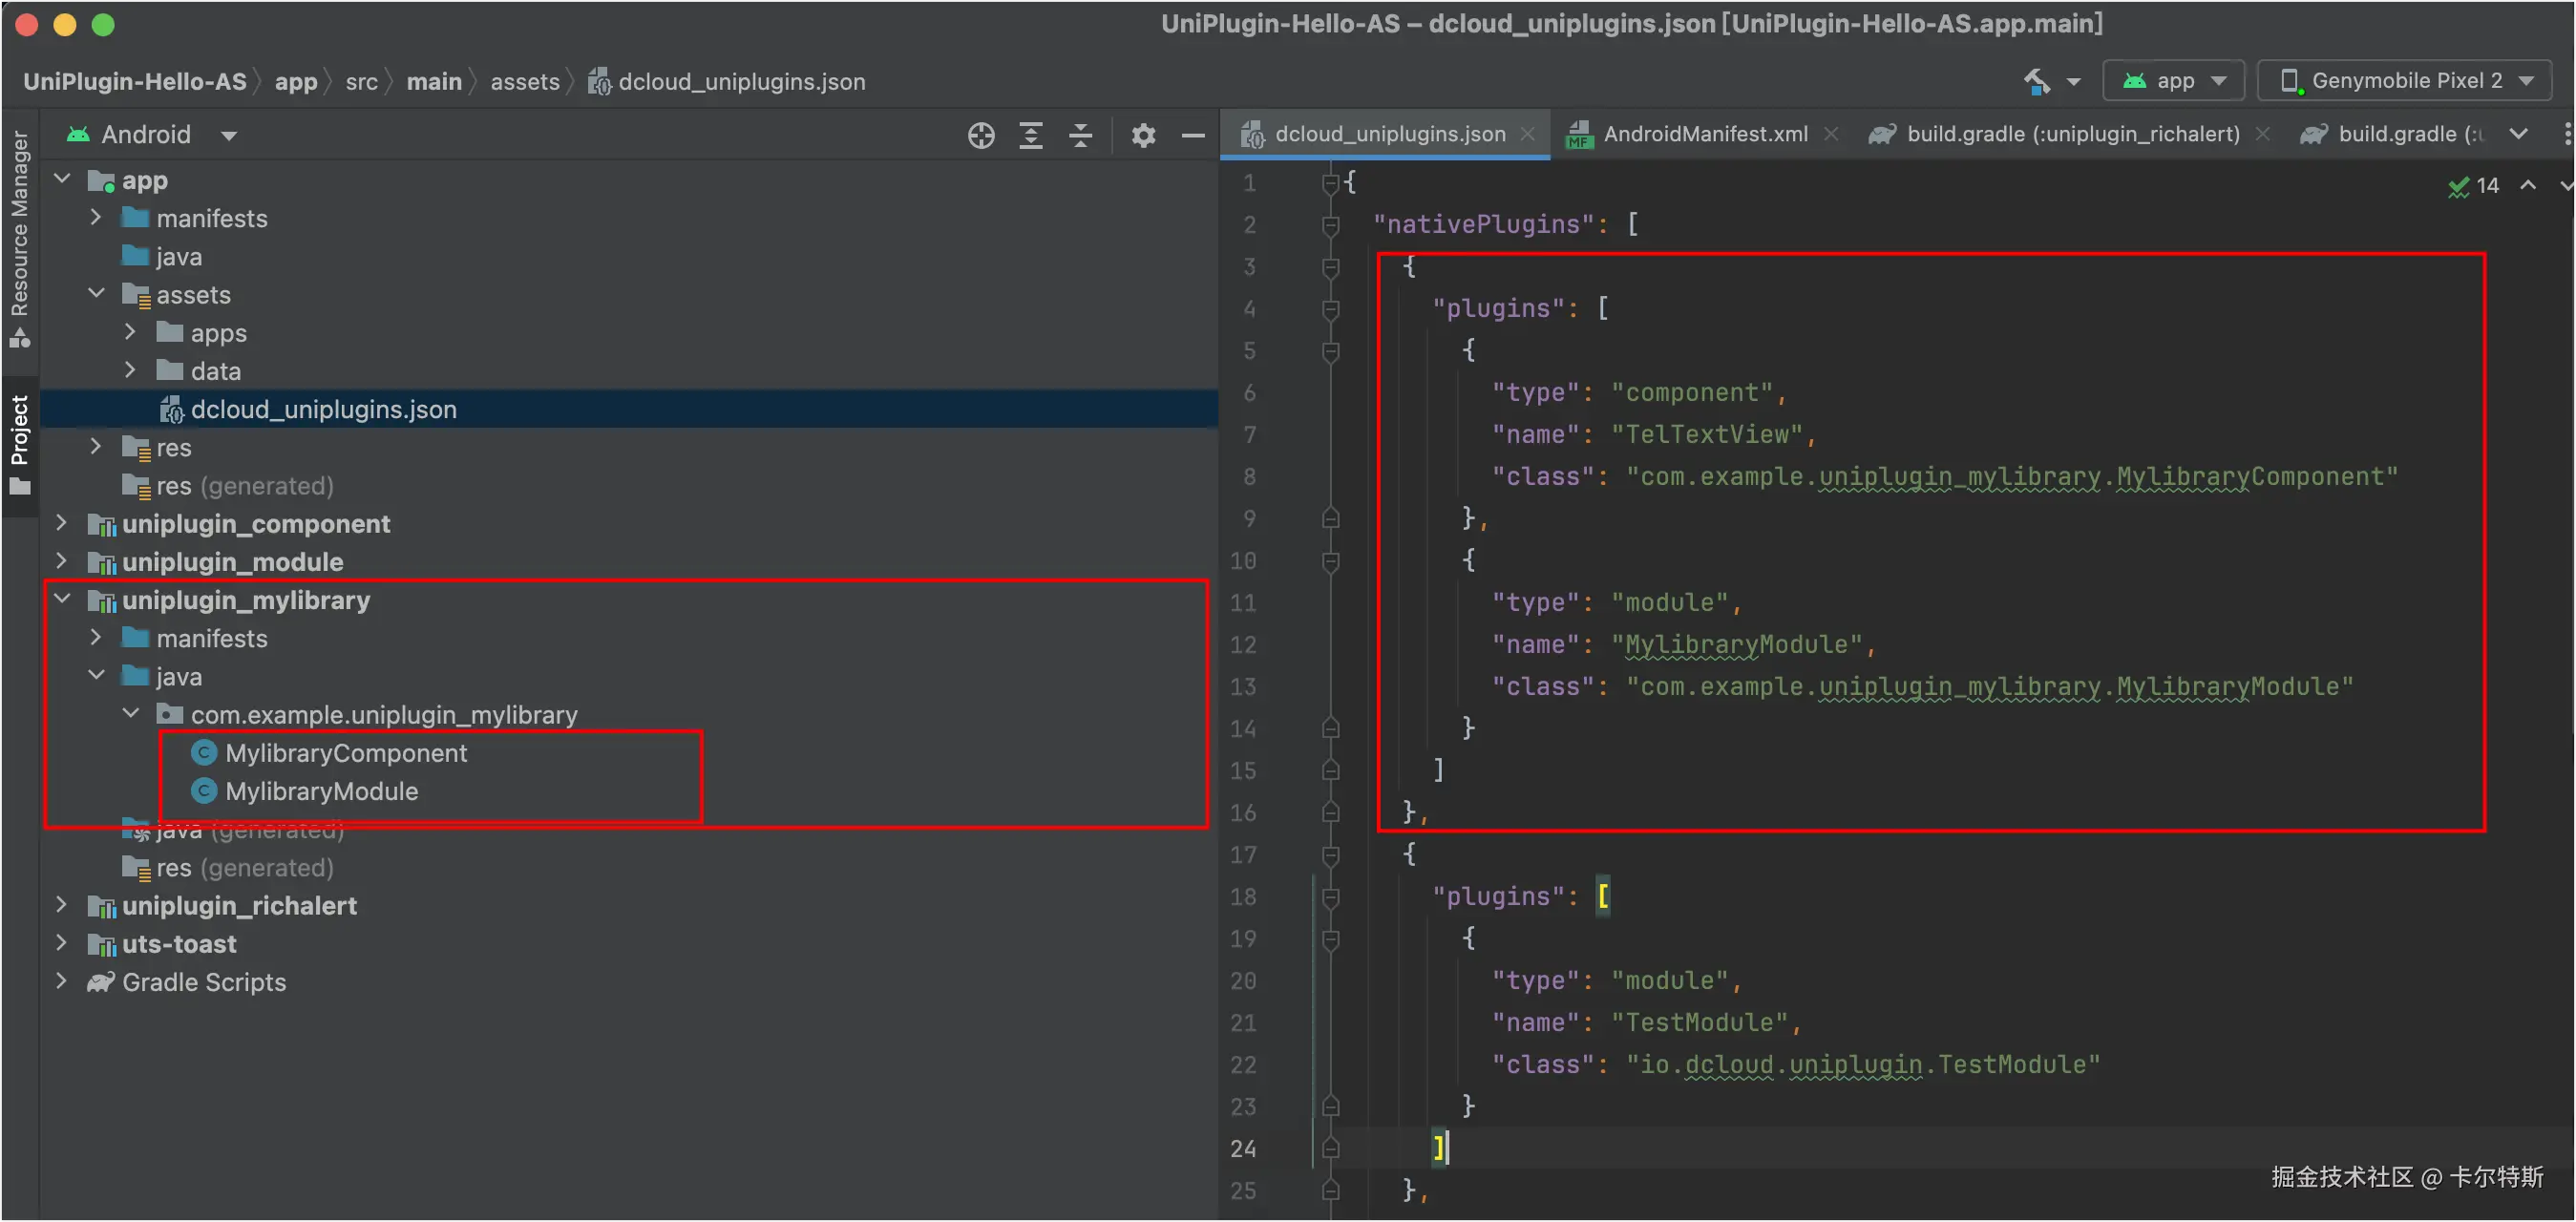This screenshot has height=1222, width=2576.
Task: Hide the Project panel with minus icon
Action: pos(1193,135)
